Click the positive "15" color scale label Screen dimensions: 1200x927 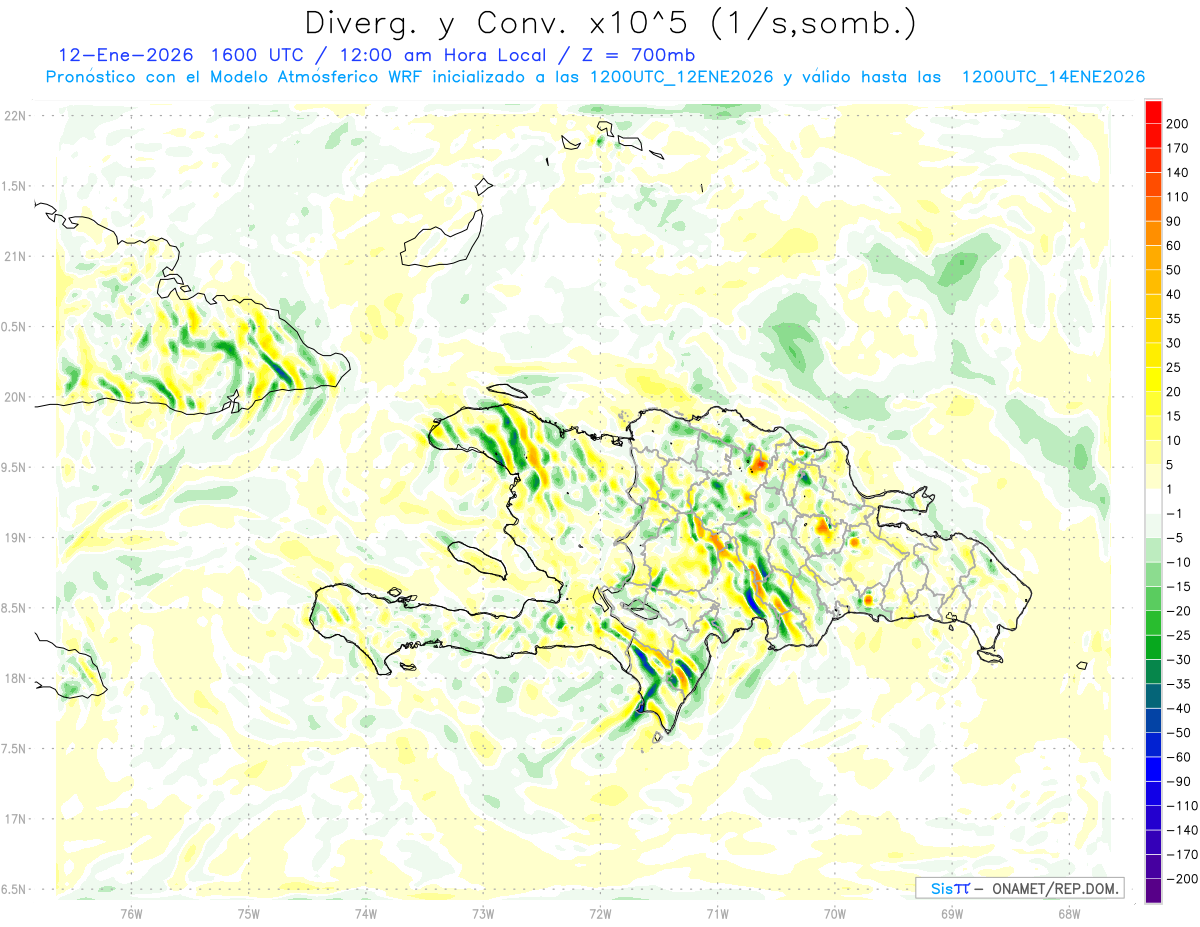[x=1174, y=416]
